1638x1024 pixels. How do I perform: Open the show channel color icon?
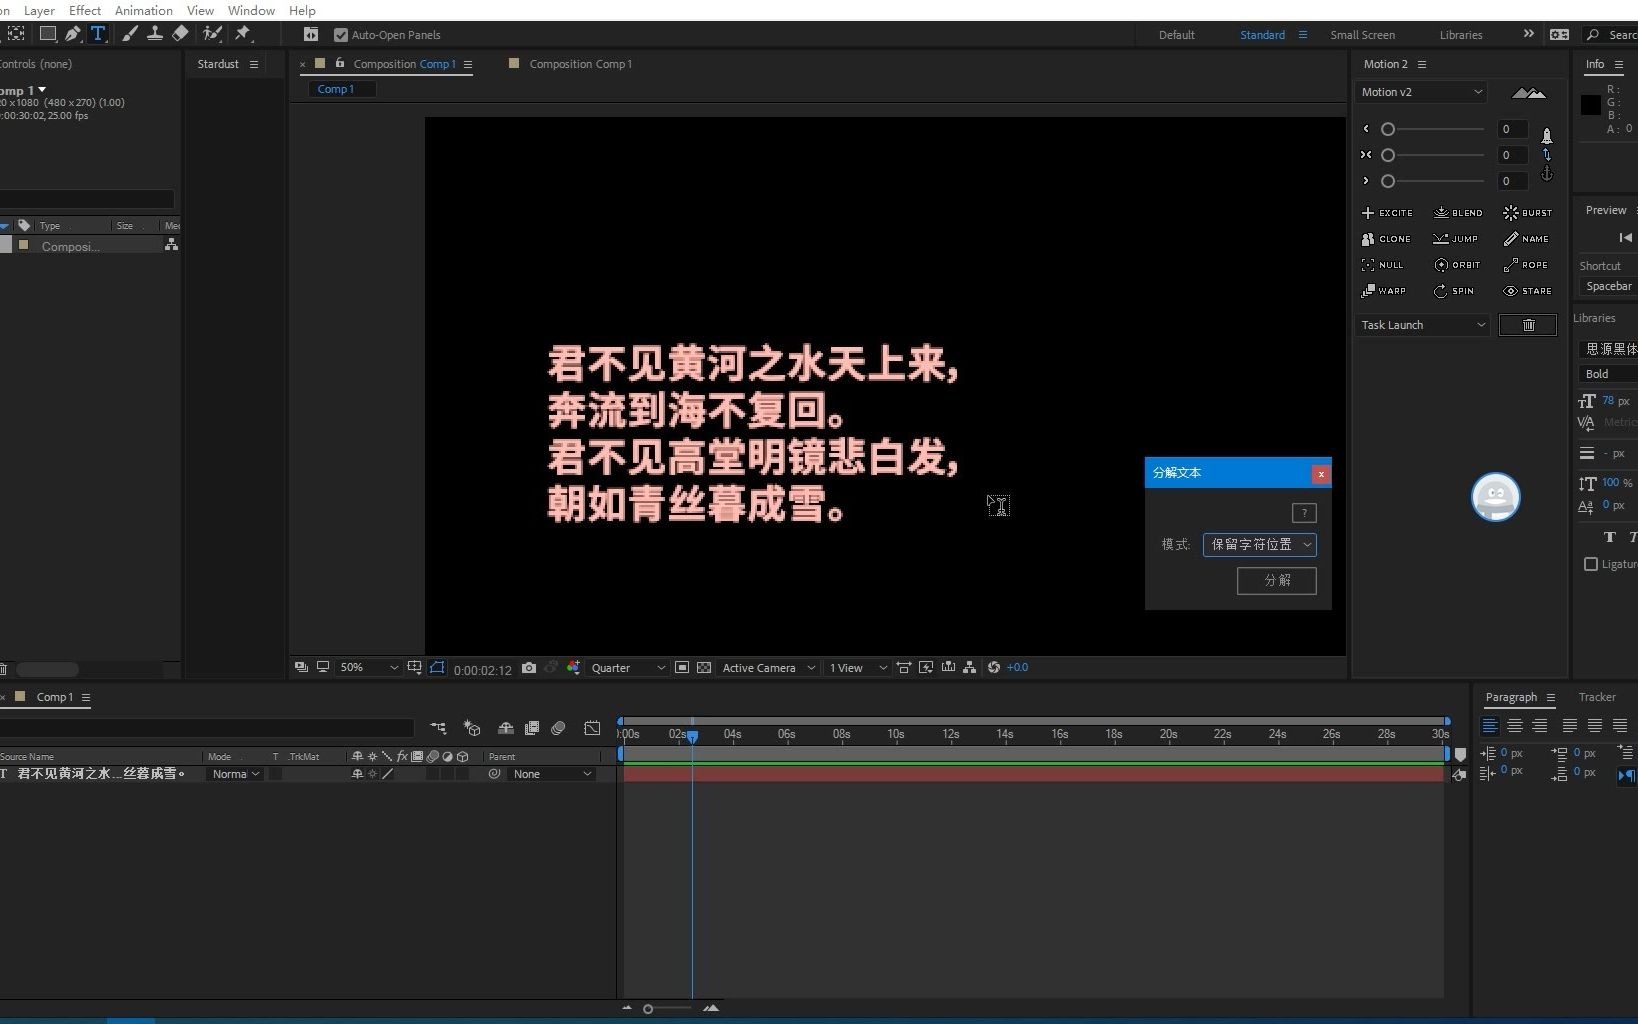click(573, 668)
